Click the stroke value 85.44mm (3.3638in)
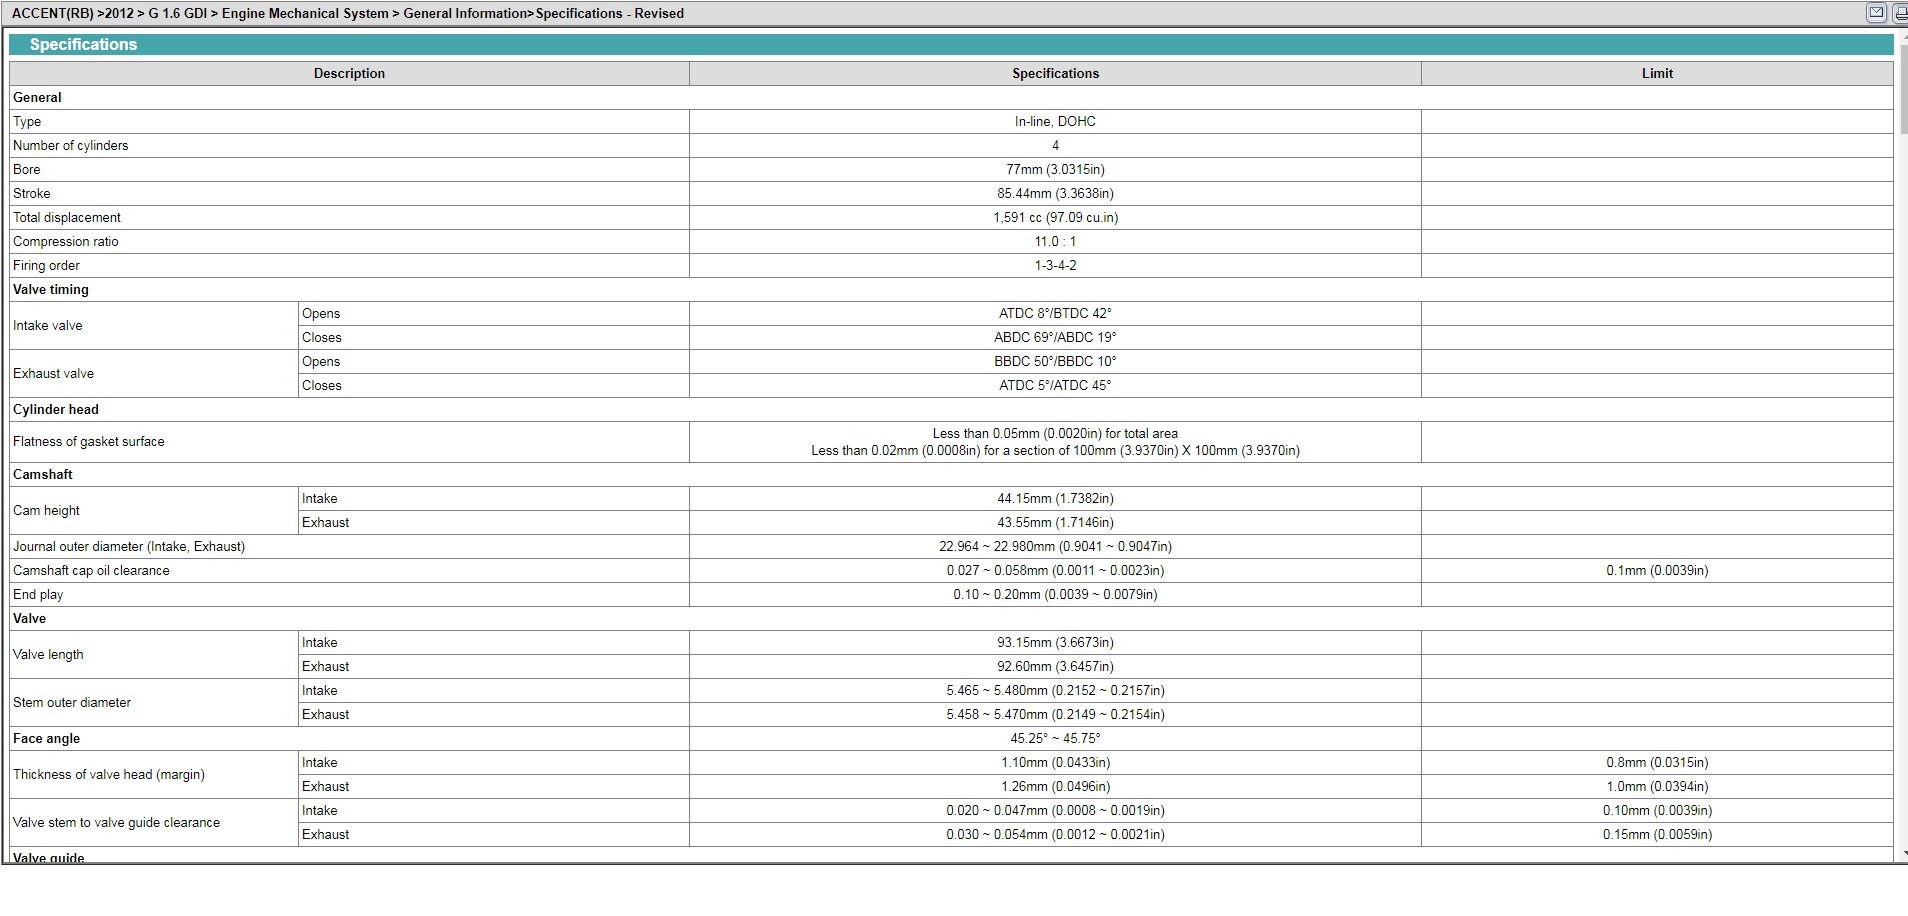This screenshot has height=916, width=1908. click(x=1055, y=193)
